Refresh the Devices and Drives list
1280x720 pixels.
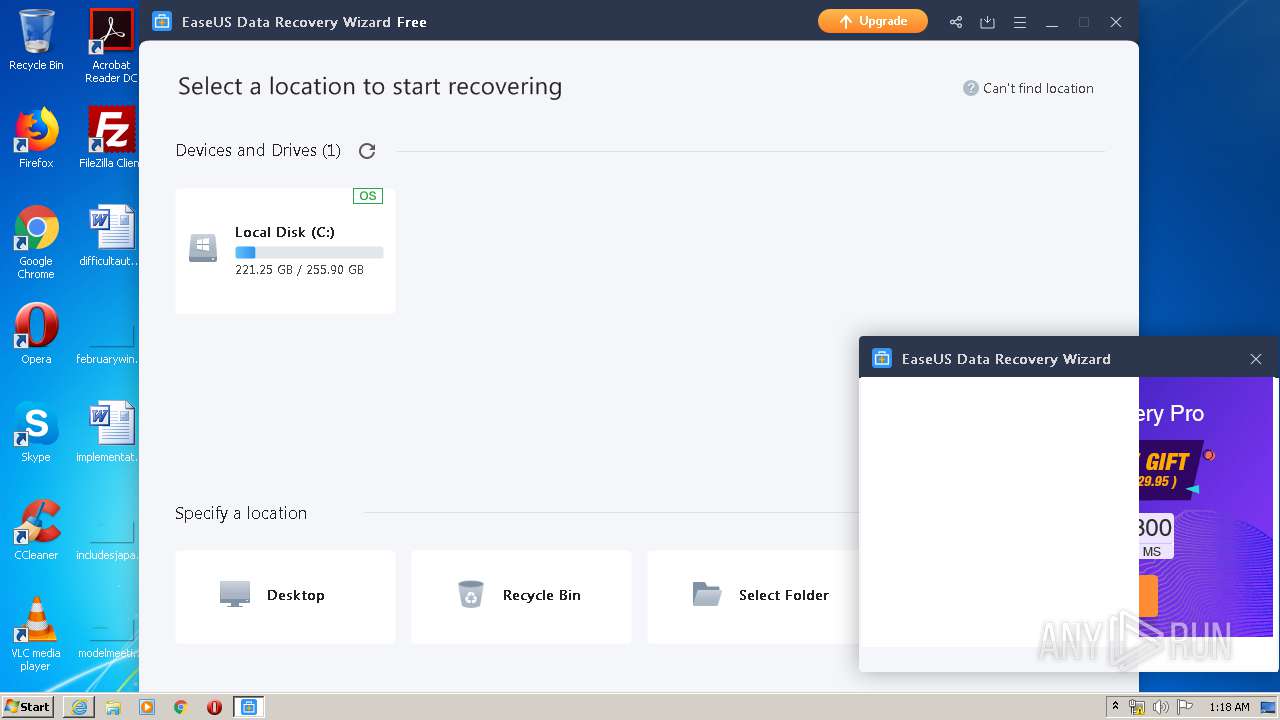(x=367, y=151)
